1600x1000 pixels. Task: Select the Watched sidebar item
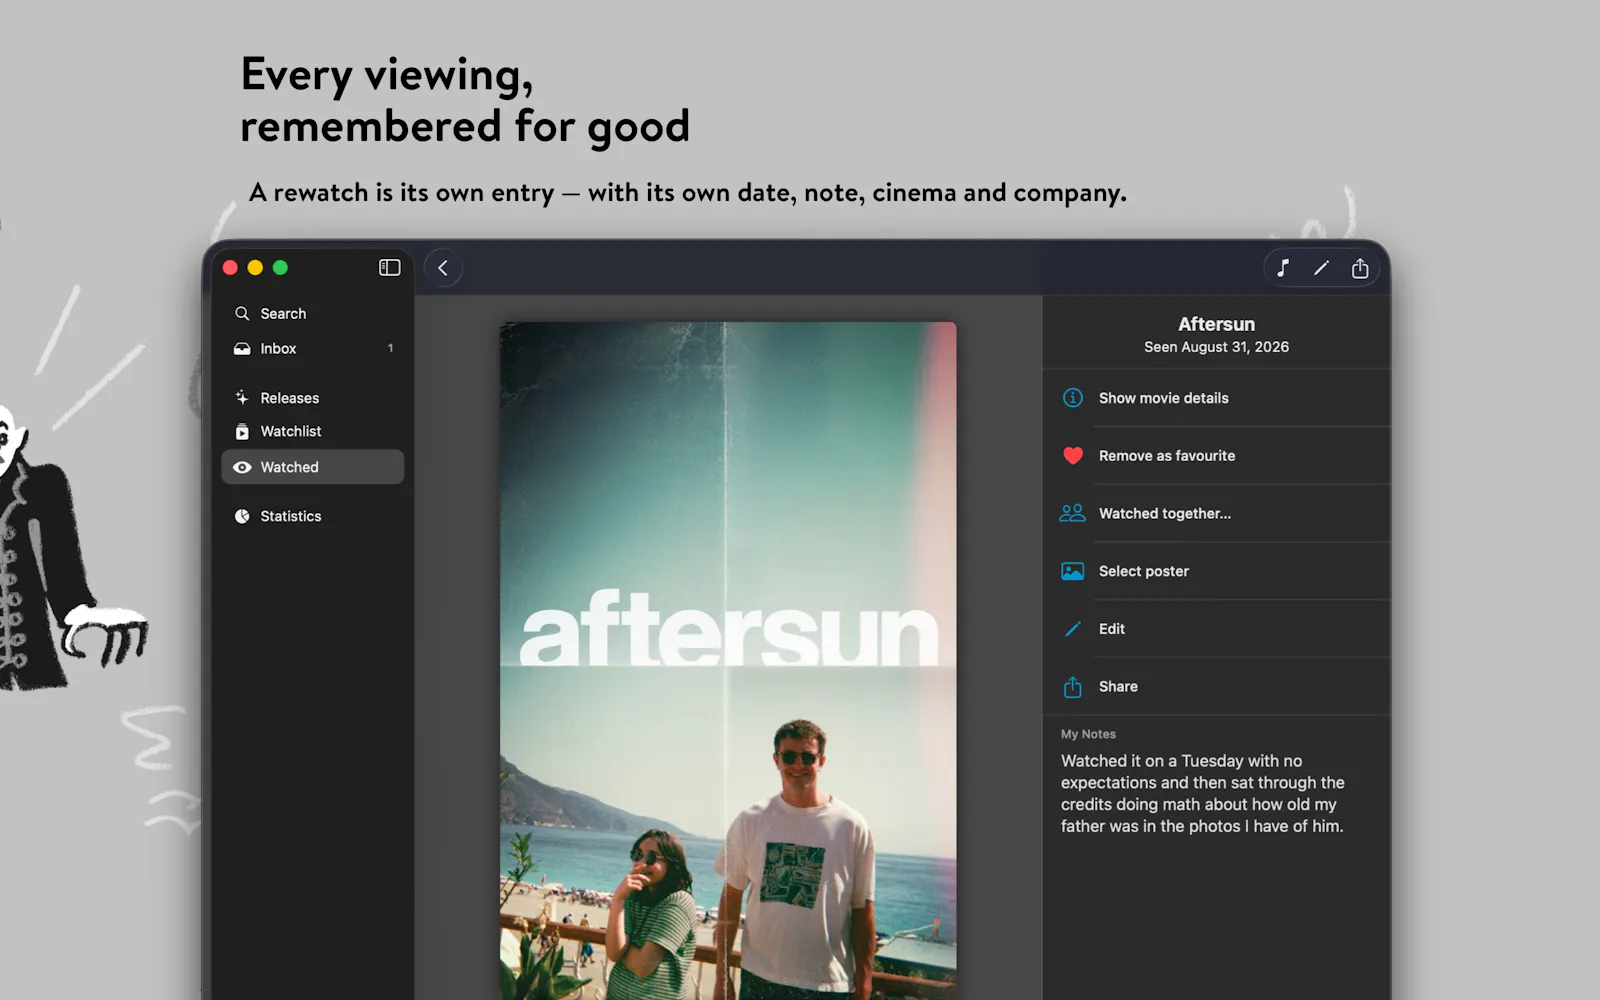click(x=313, y=467)
